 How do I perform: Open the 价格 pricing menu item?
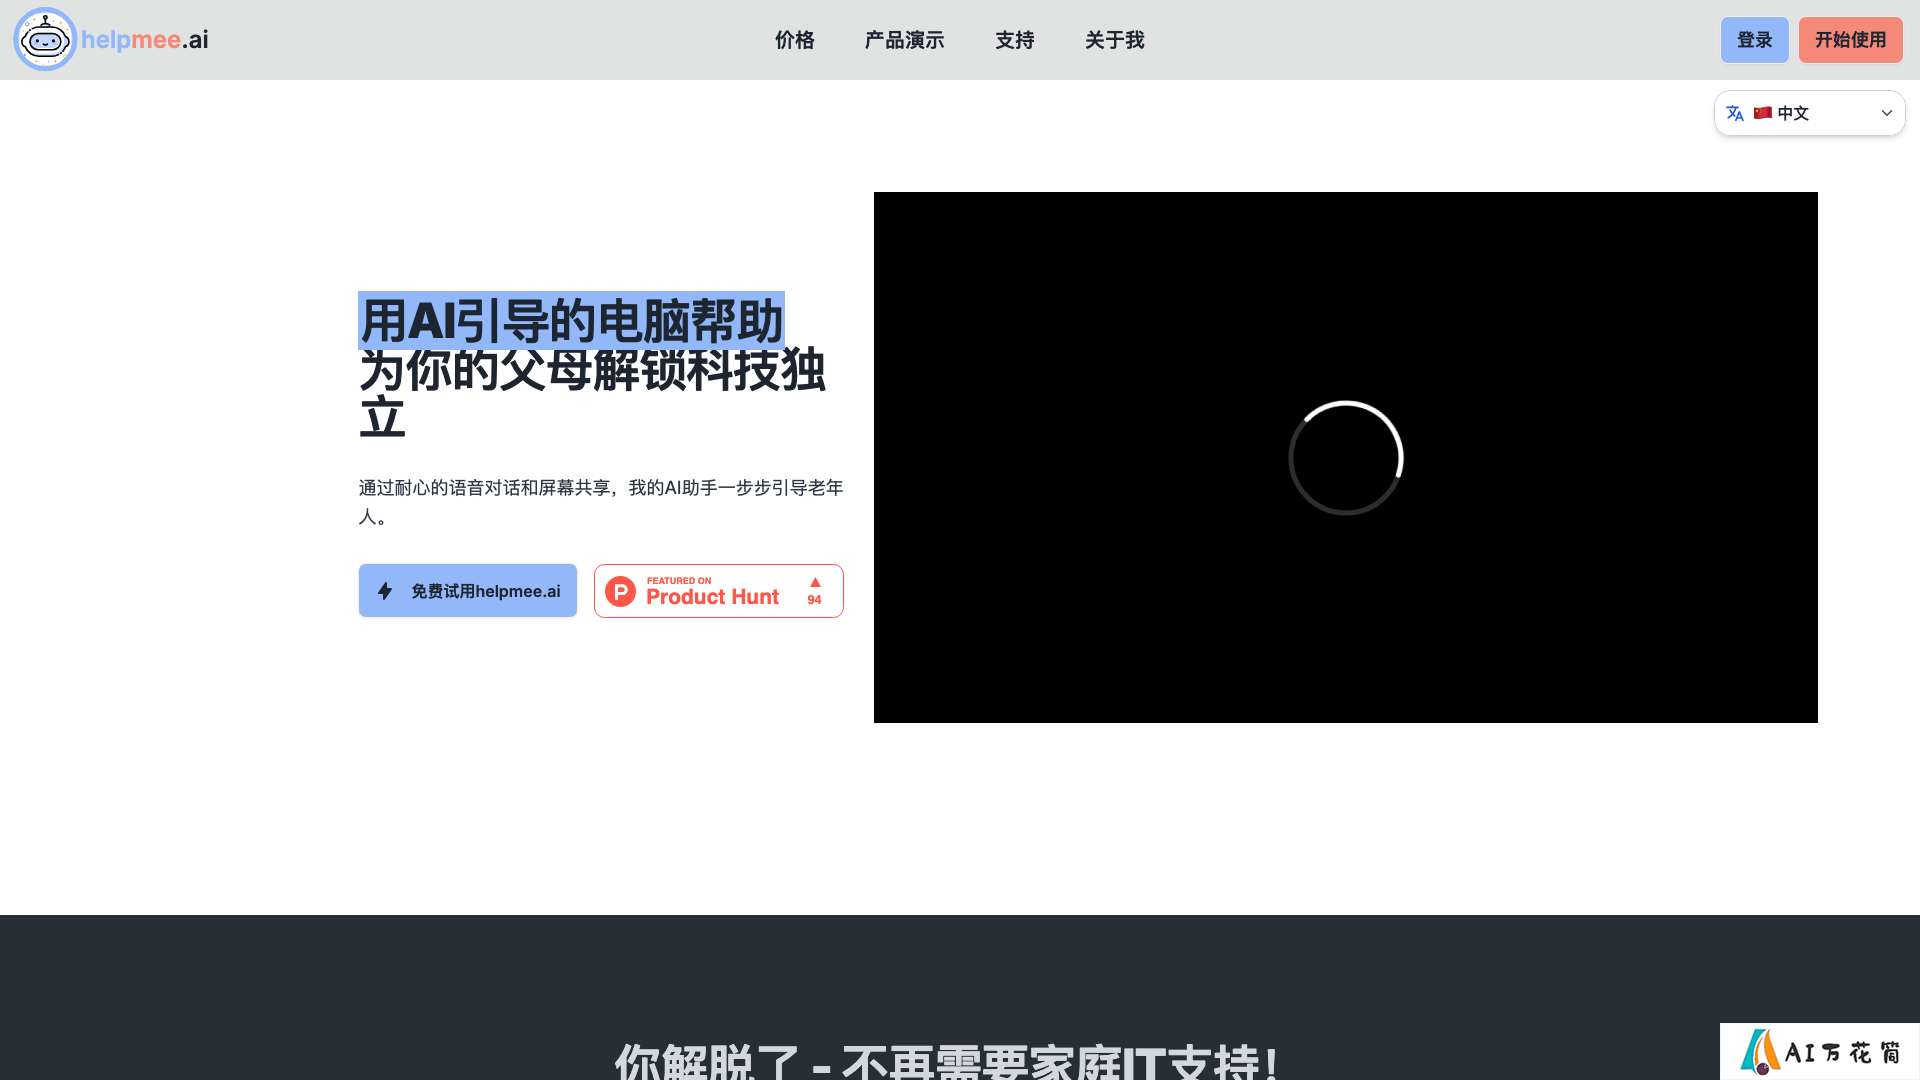(795, 40)
